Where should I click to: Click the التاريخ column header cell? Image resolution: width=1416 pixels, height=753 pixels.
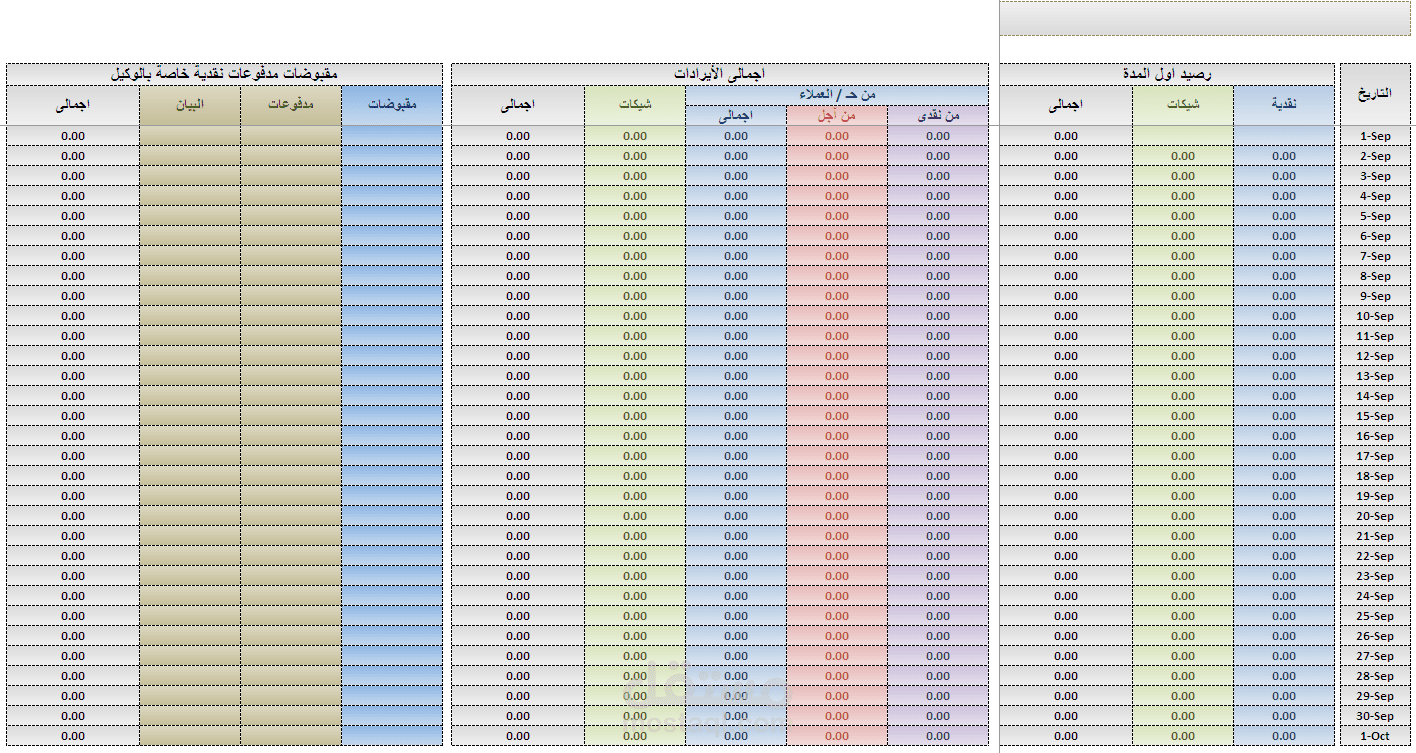(x=1374, y=95)
